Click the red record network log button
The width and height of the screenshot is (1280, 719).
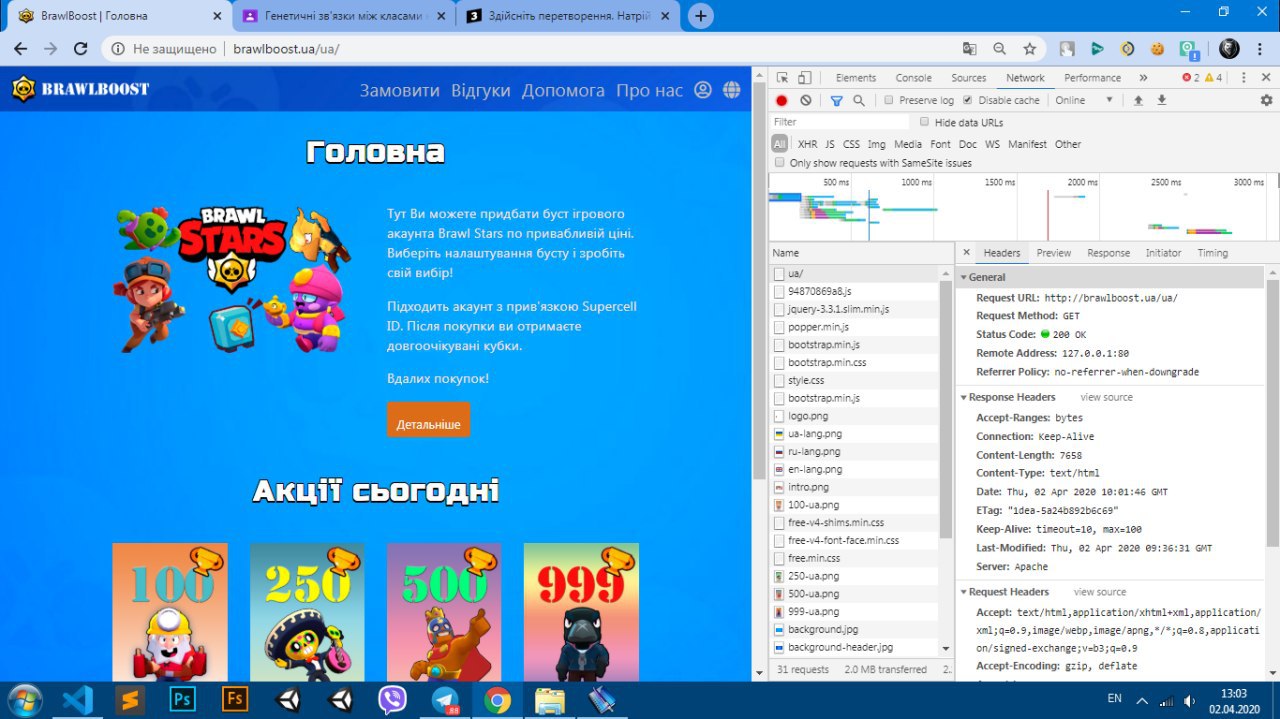pos(782,100)
